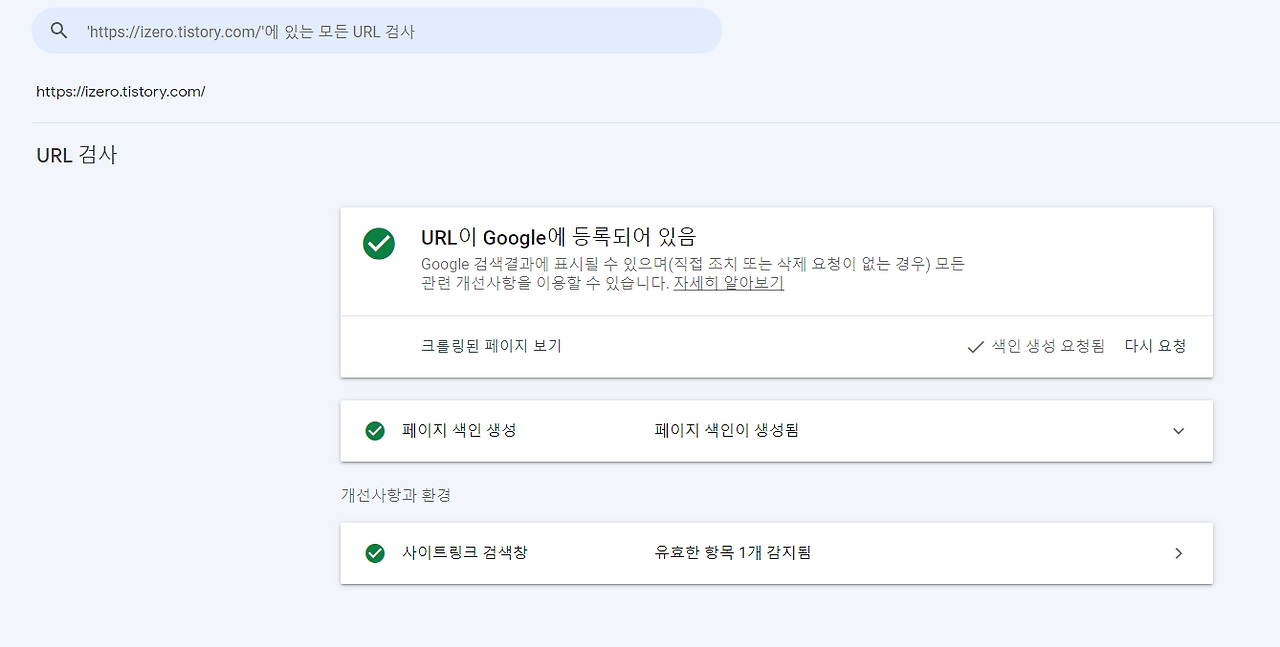
Task: Click the 유효한 항목 1개 감지됨 text
Action: (733, 553)
